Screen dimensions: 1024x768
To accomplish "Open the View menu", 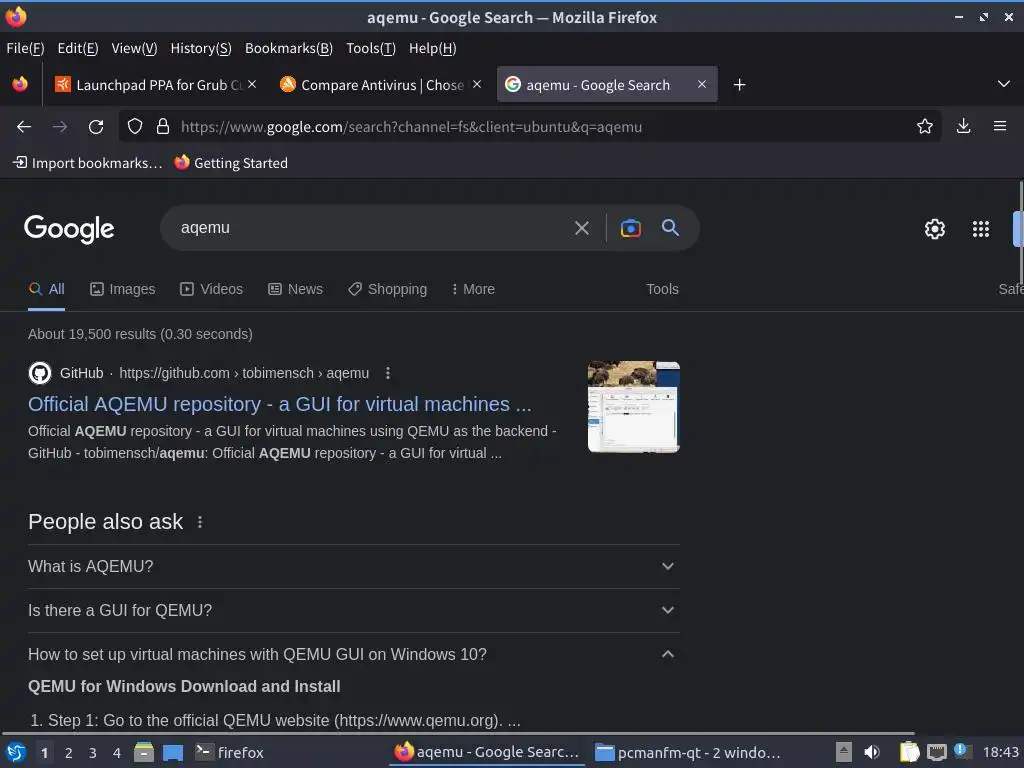I will click(135, 48).
